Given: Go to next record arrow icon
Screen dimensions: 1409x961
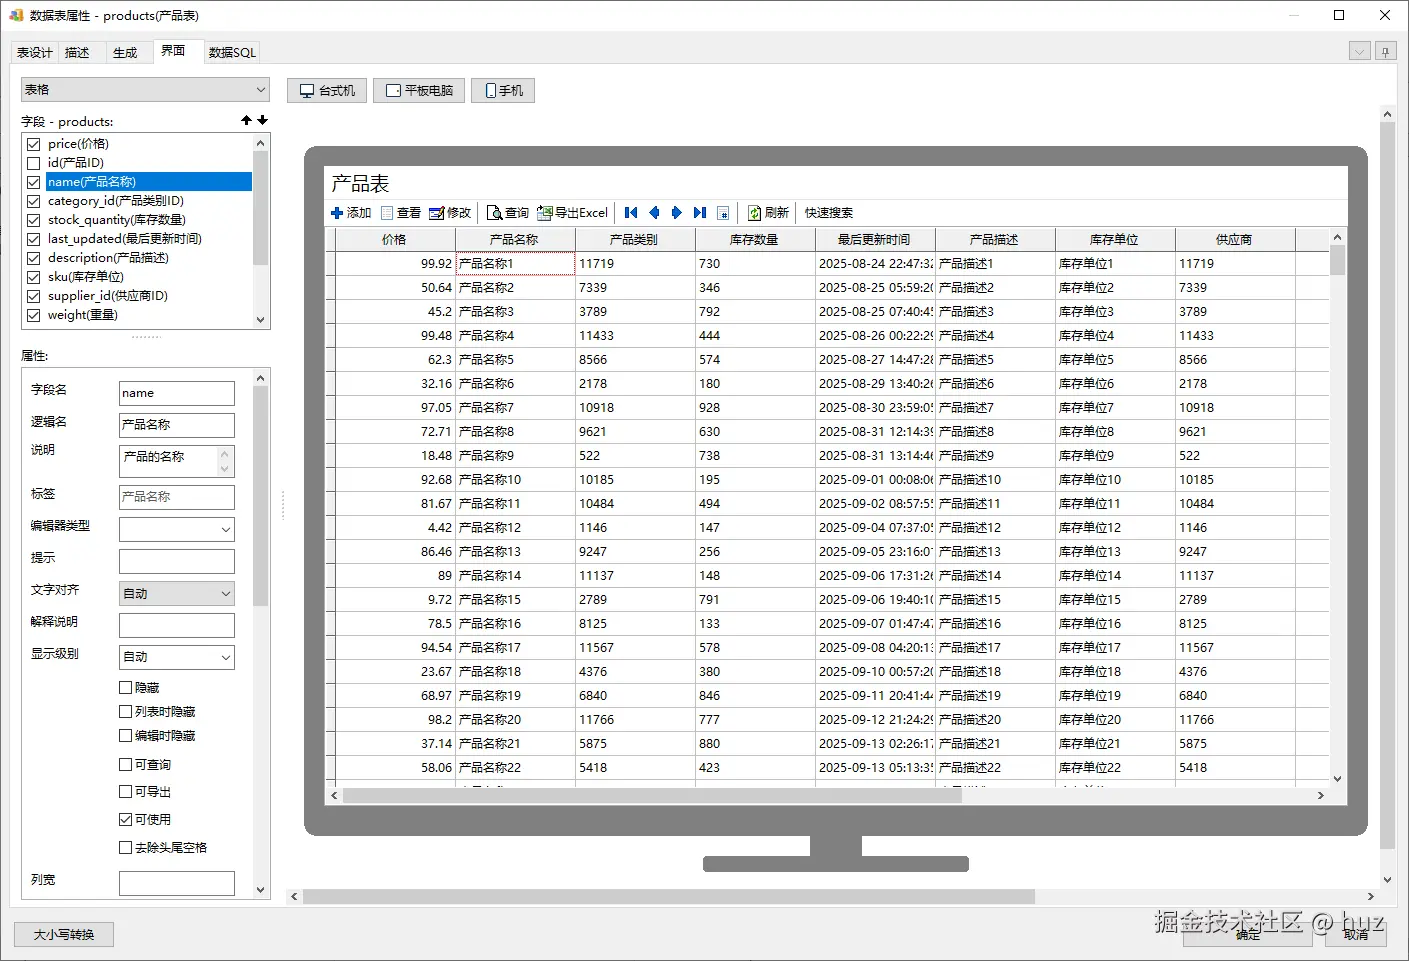Looking at the screenshot, I should (x=677, y=213).
